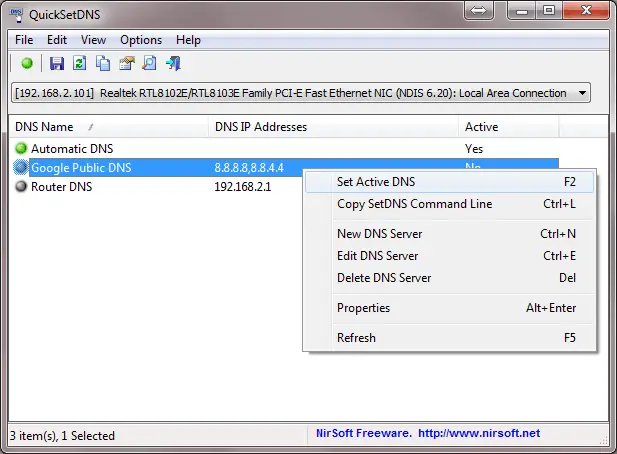617x454 pixels.
Task: Sort by DNS IP Addresses column header
Action: tap(333, 127)
